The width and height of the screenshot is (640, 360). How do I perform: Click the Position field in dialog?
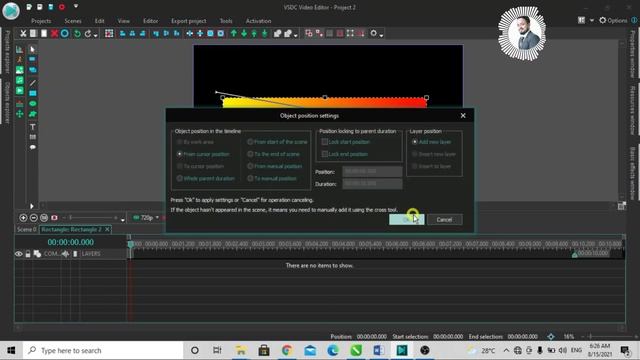click(372, 172)
